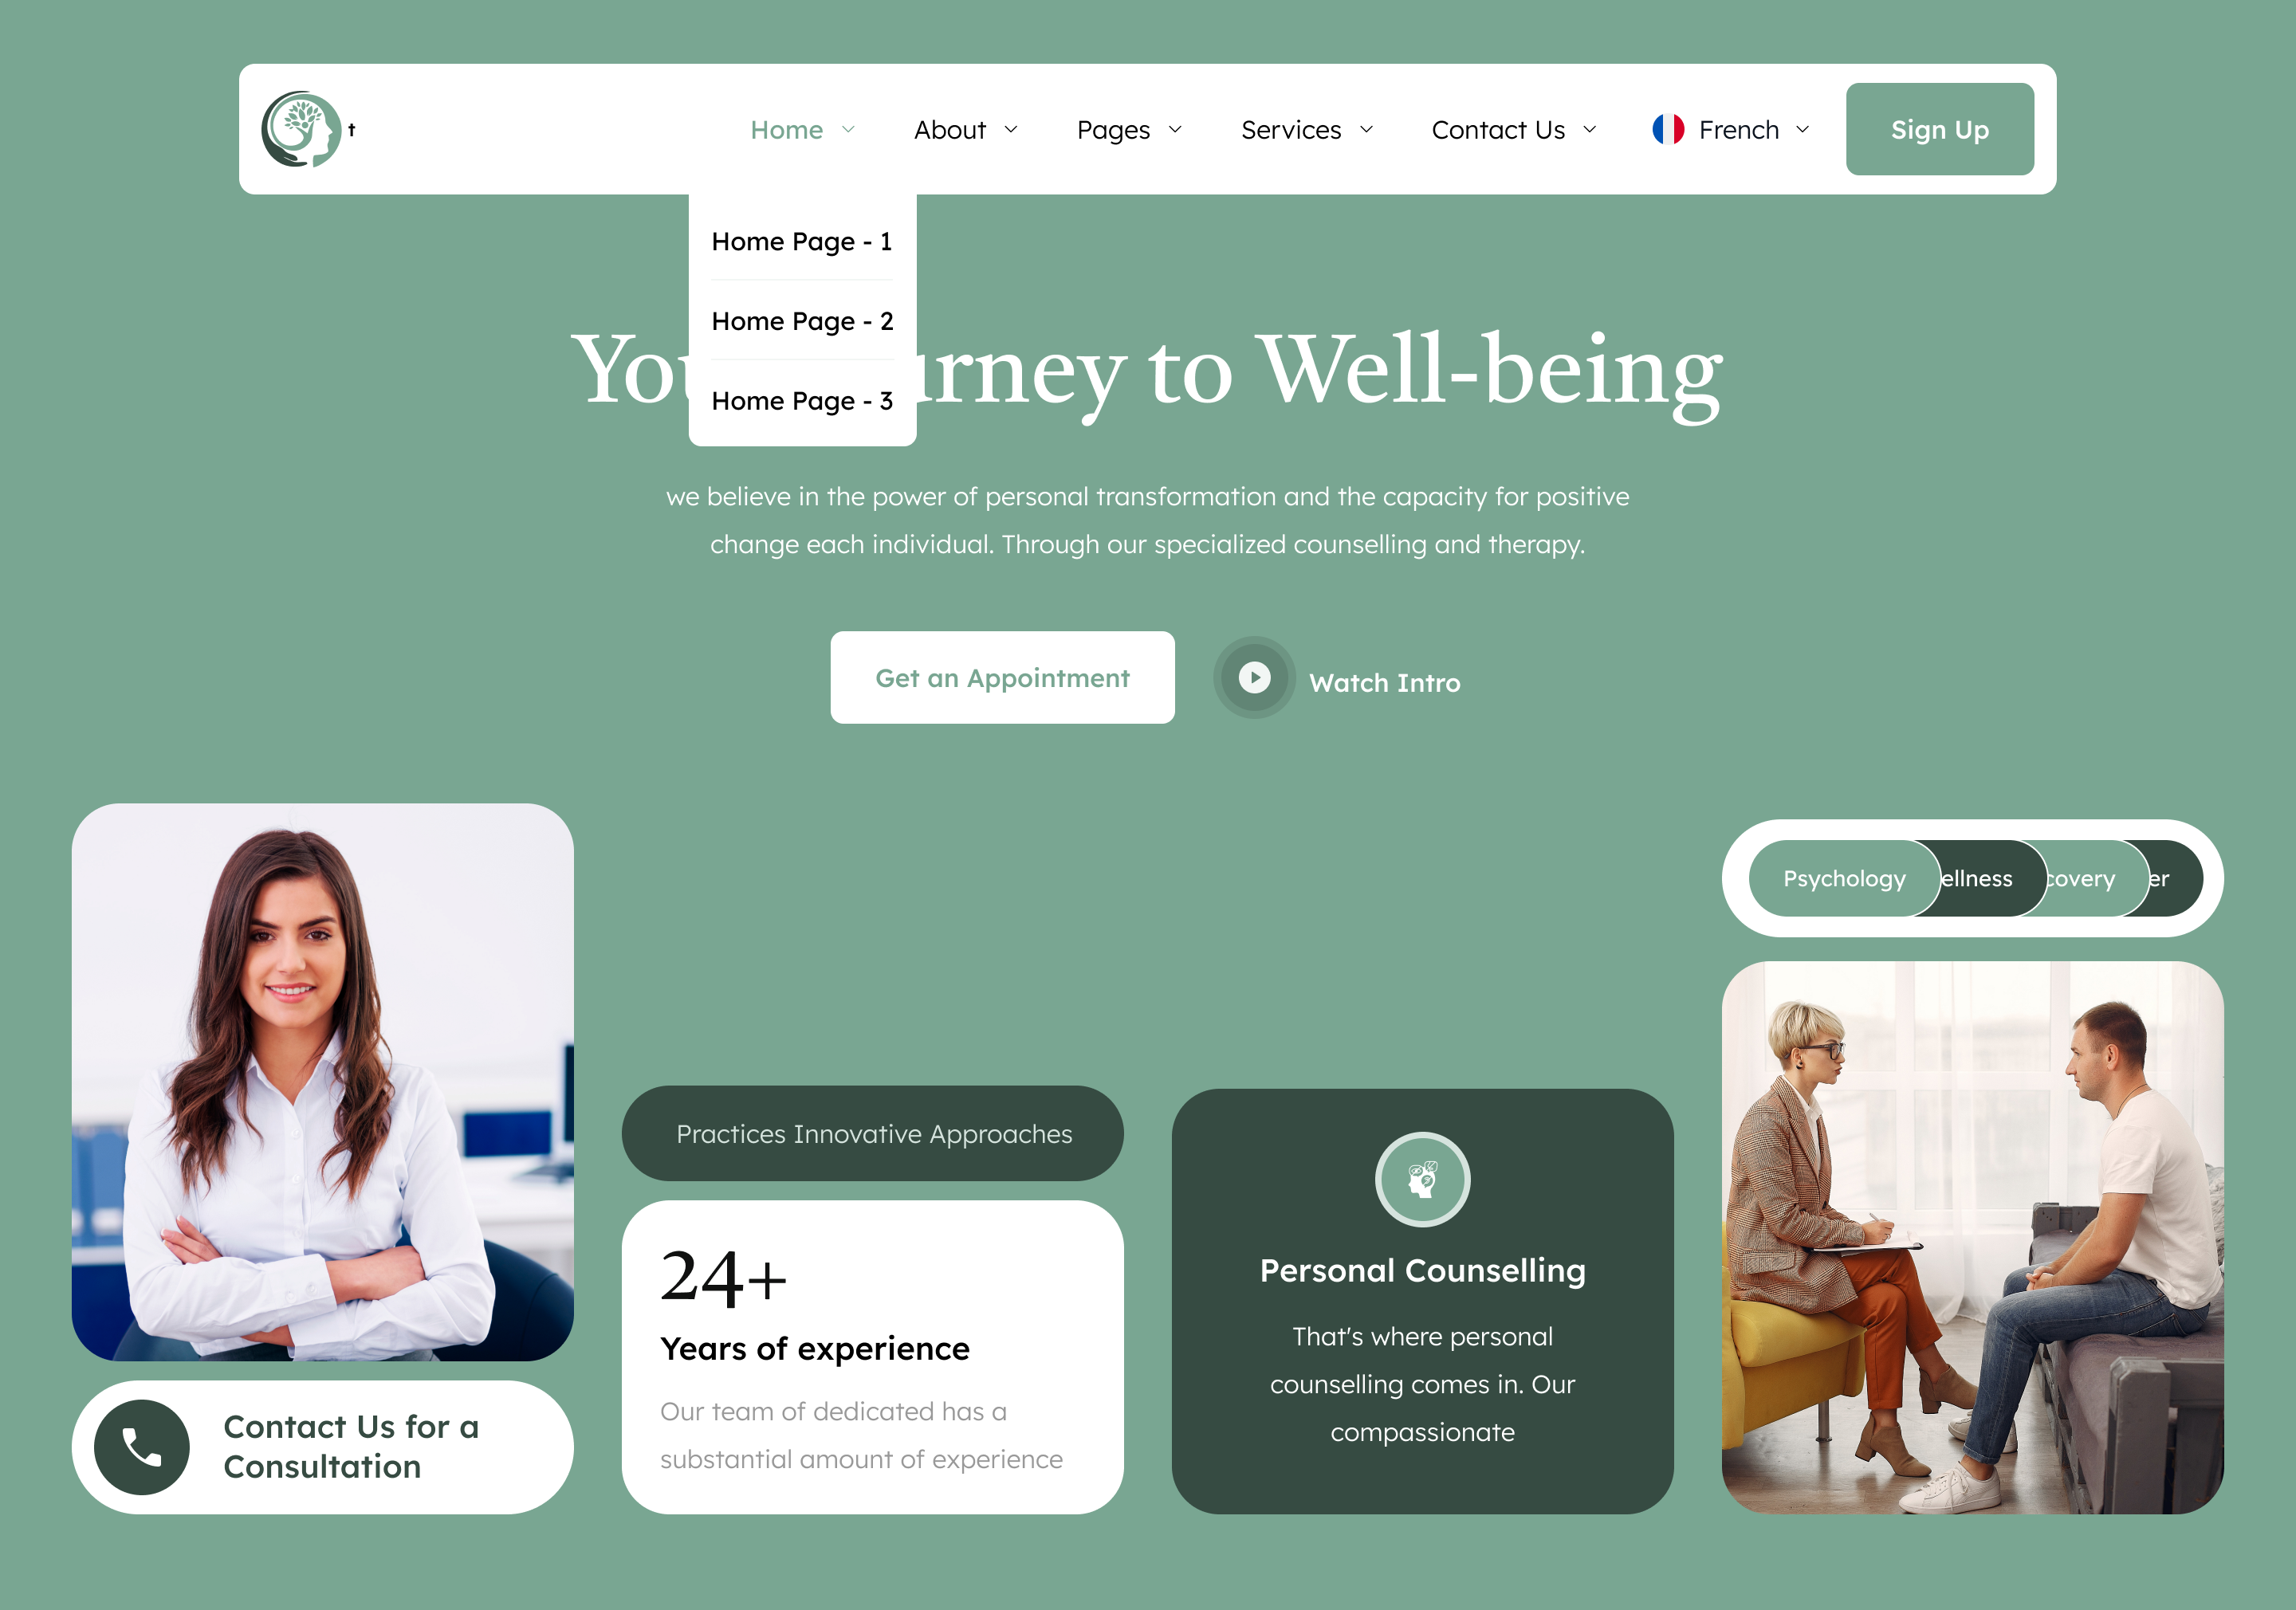Screen dimensions: 2296x1610
Task: Click the Practices Innovative Approaches pill
Action: [872, 1133]
